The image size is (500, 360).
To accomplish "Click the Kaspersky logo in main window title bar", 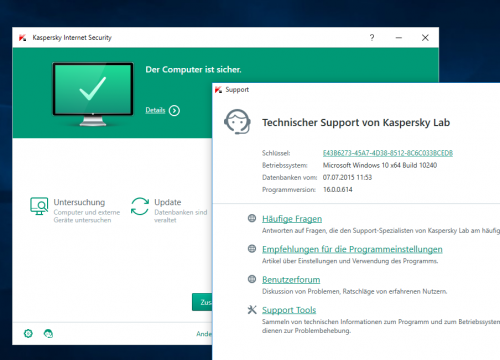I will pos(22,38).
